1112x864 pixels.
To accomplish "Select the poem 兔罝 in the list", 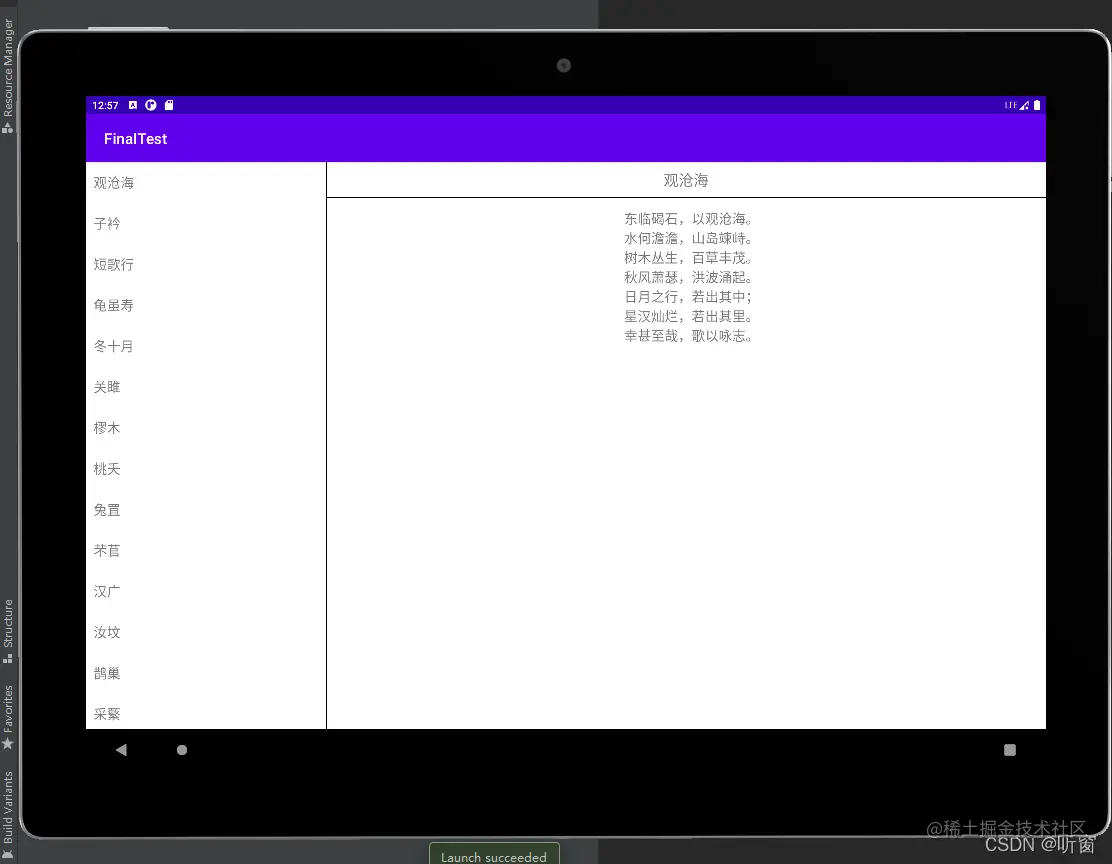I will pos(206,510).
